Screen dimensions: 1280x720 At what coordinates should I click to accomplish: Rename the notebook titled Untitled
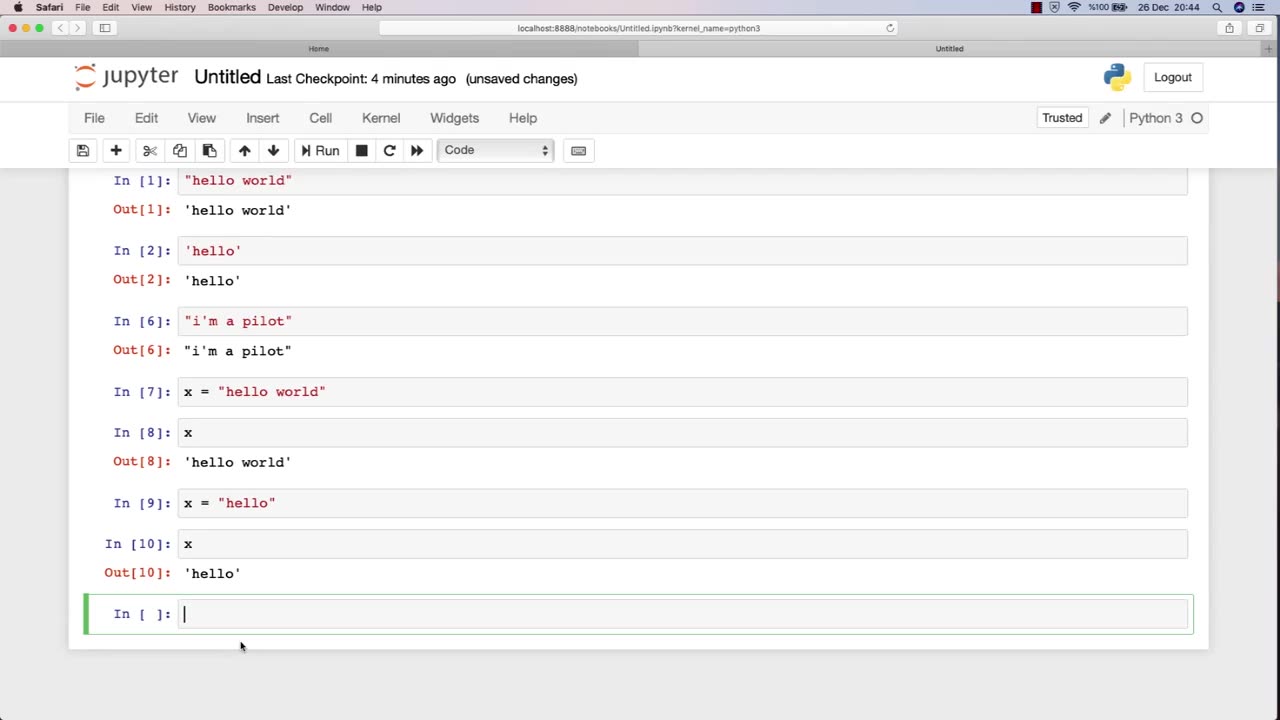[227, 77]
